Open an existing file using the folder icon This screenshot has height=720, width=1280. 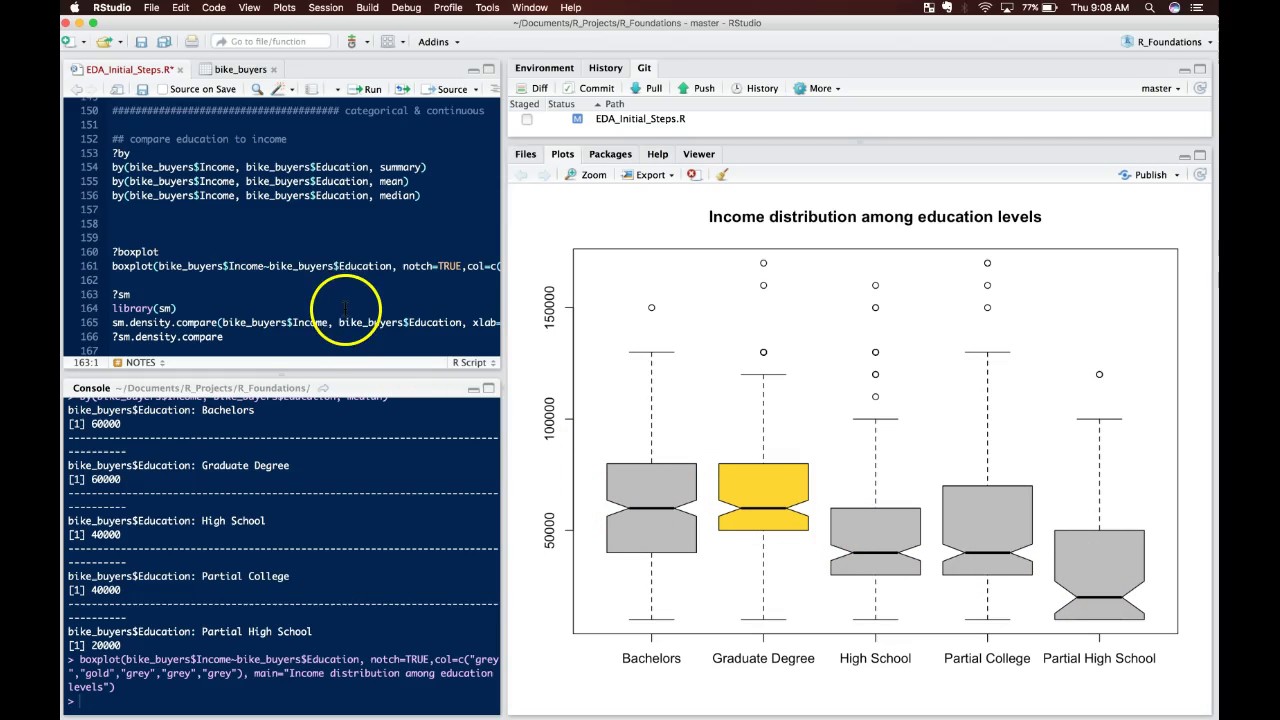104,42
